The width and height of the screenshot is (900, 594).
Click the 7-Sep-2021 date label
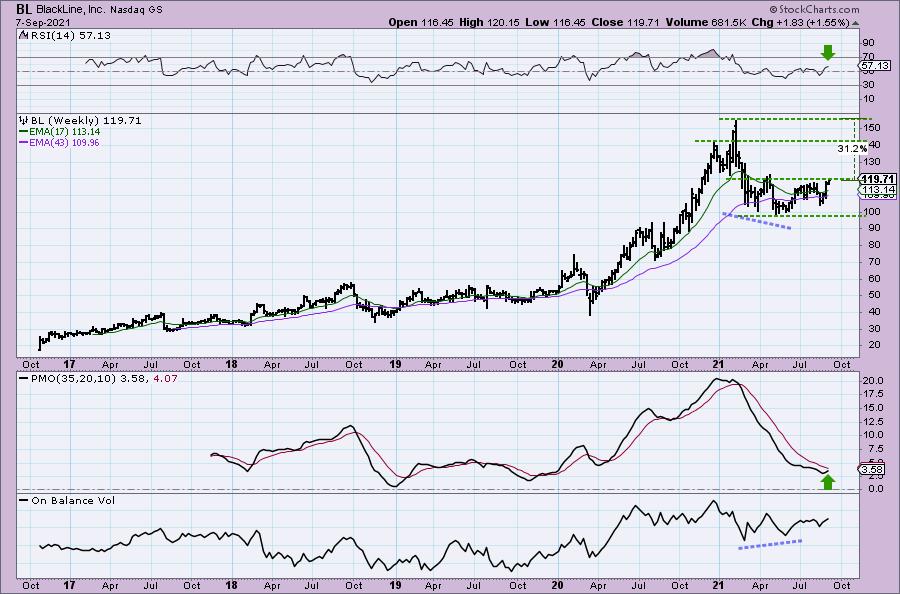pos(44,22)
